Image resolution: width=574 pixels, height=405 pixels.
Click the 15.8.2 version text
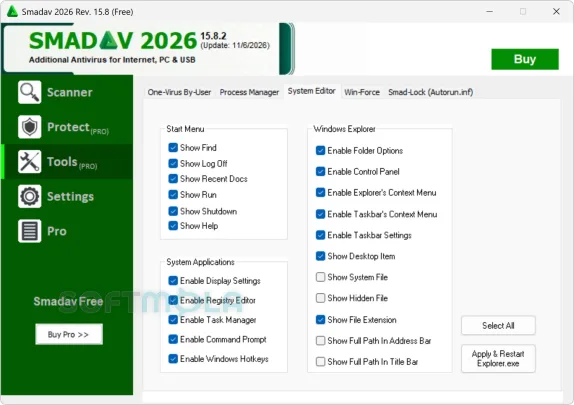point(213,36)
